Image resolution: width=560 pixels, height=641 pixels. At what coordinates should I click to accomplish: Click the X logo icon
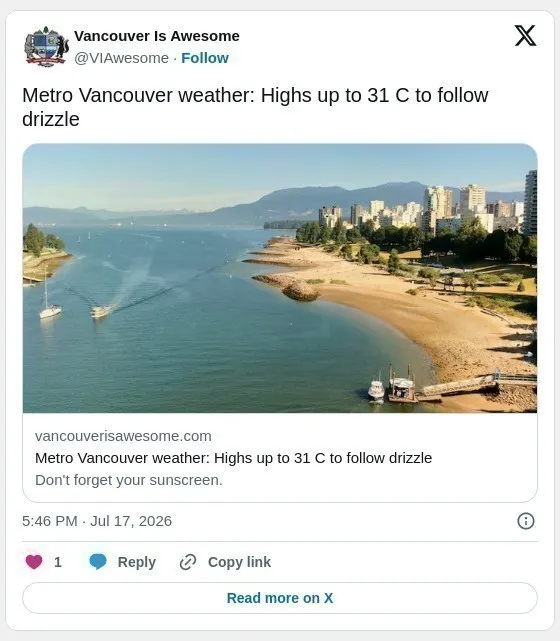coord(525,36)
